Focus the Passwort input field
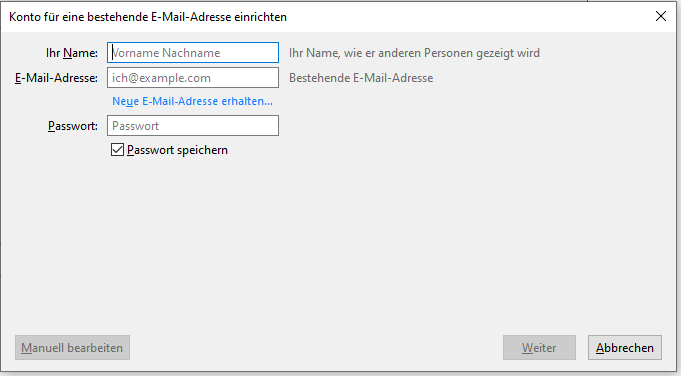Screen dimensions: 681x376 (193, 125)
